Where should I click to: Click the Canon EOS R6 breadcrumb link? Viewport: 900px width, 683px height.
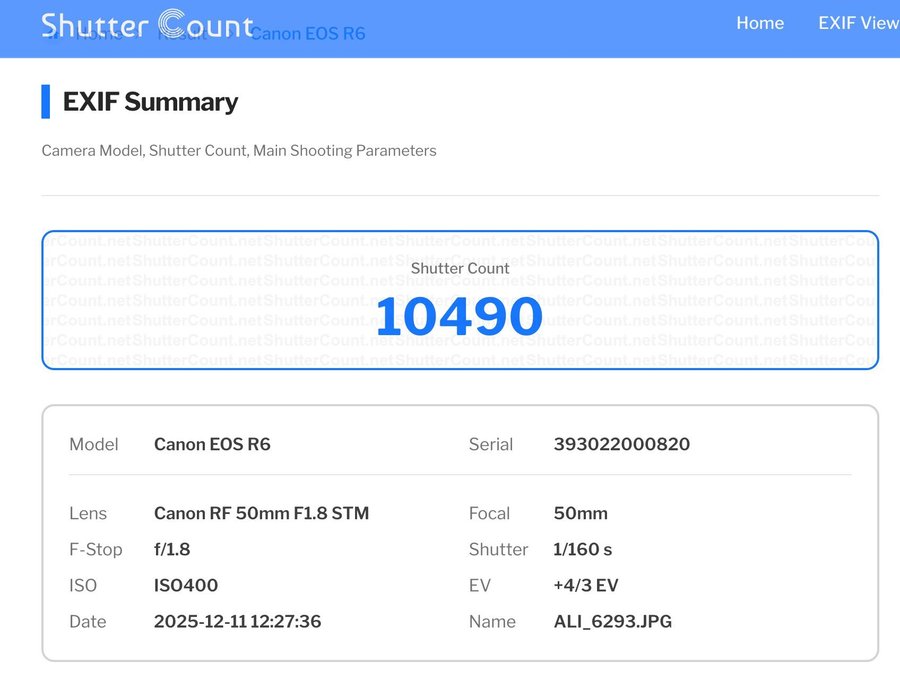(307, 34)
